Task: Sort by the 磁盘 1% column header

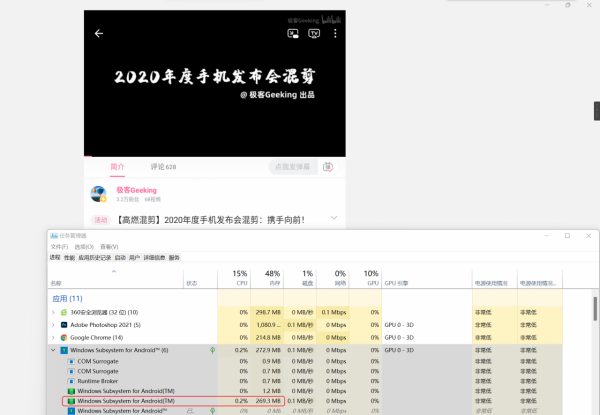Action: [300, 278]
